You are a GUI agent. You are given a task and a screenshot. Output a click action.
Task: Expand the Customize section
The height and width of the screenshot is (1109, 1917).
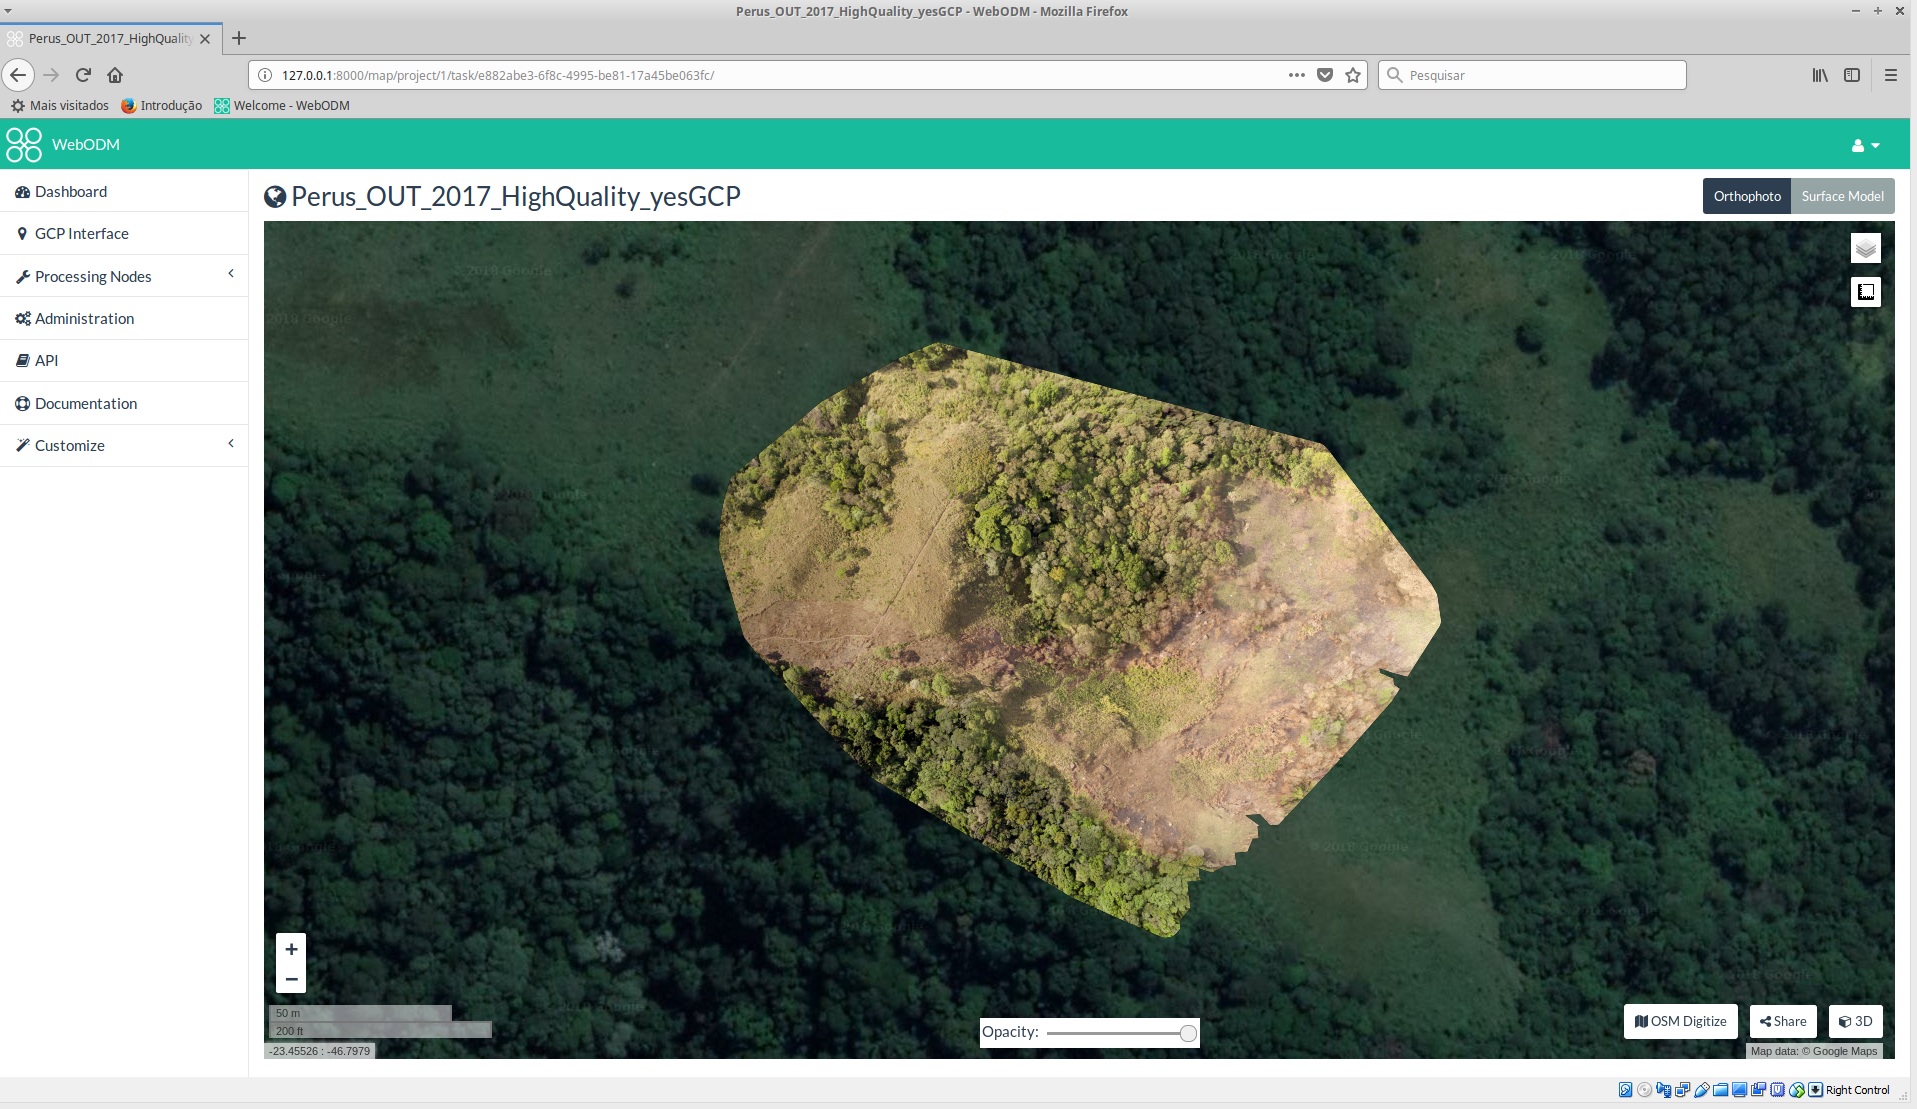pos(231,443)
